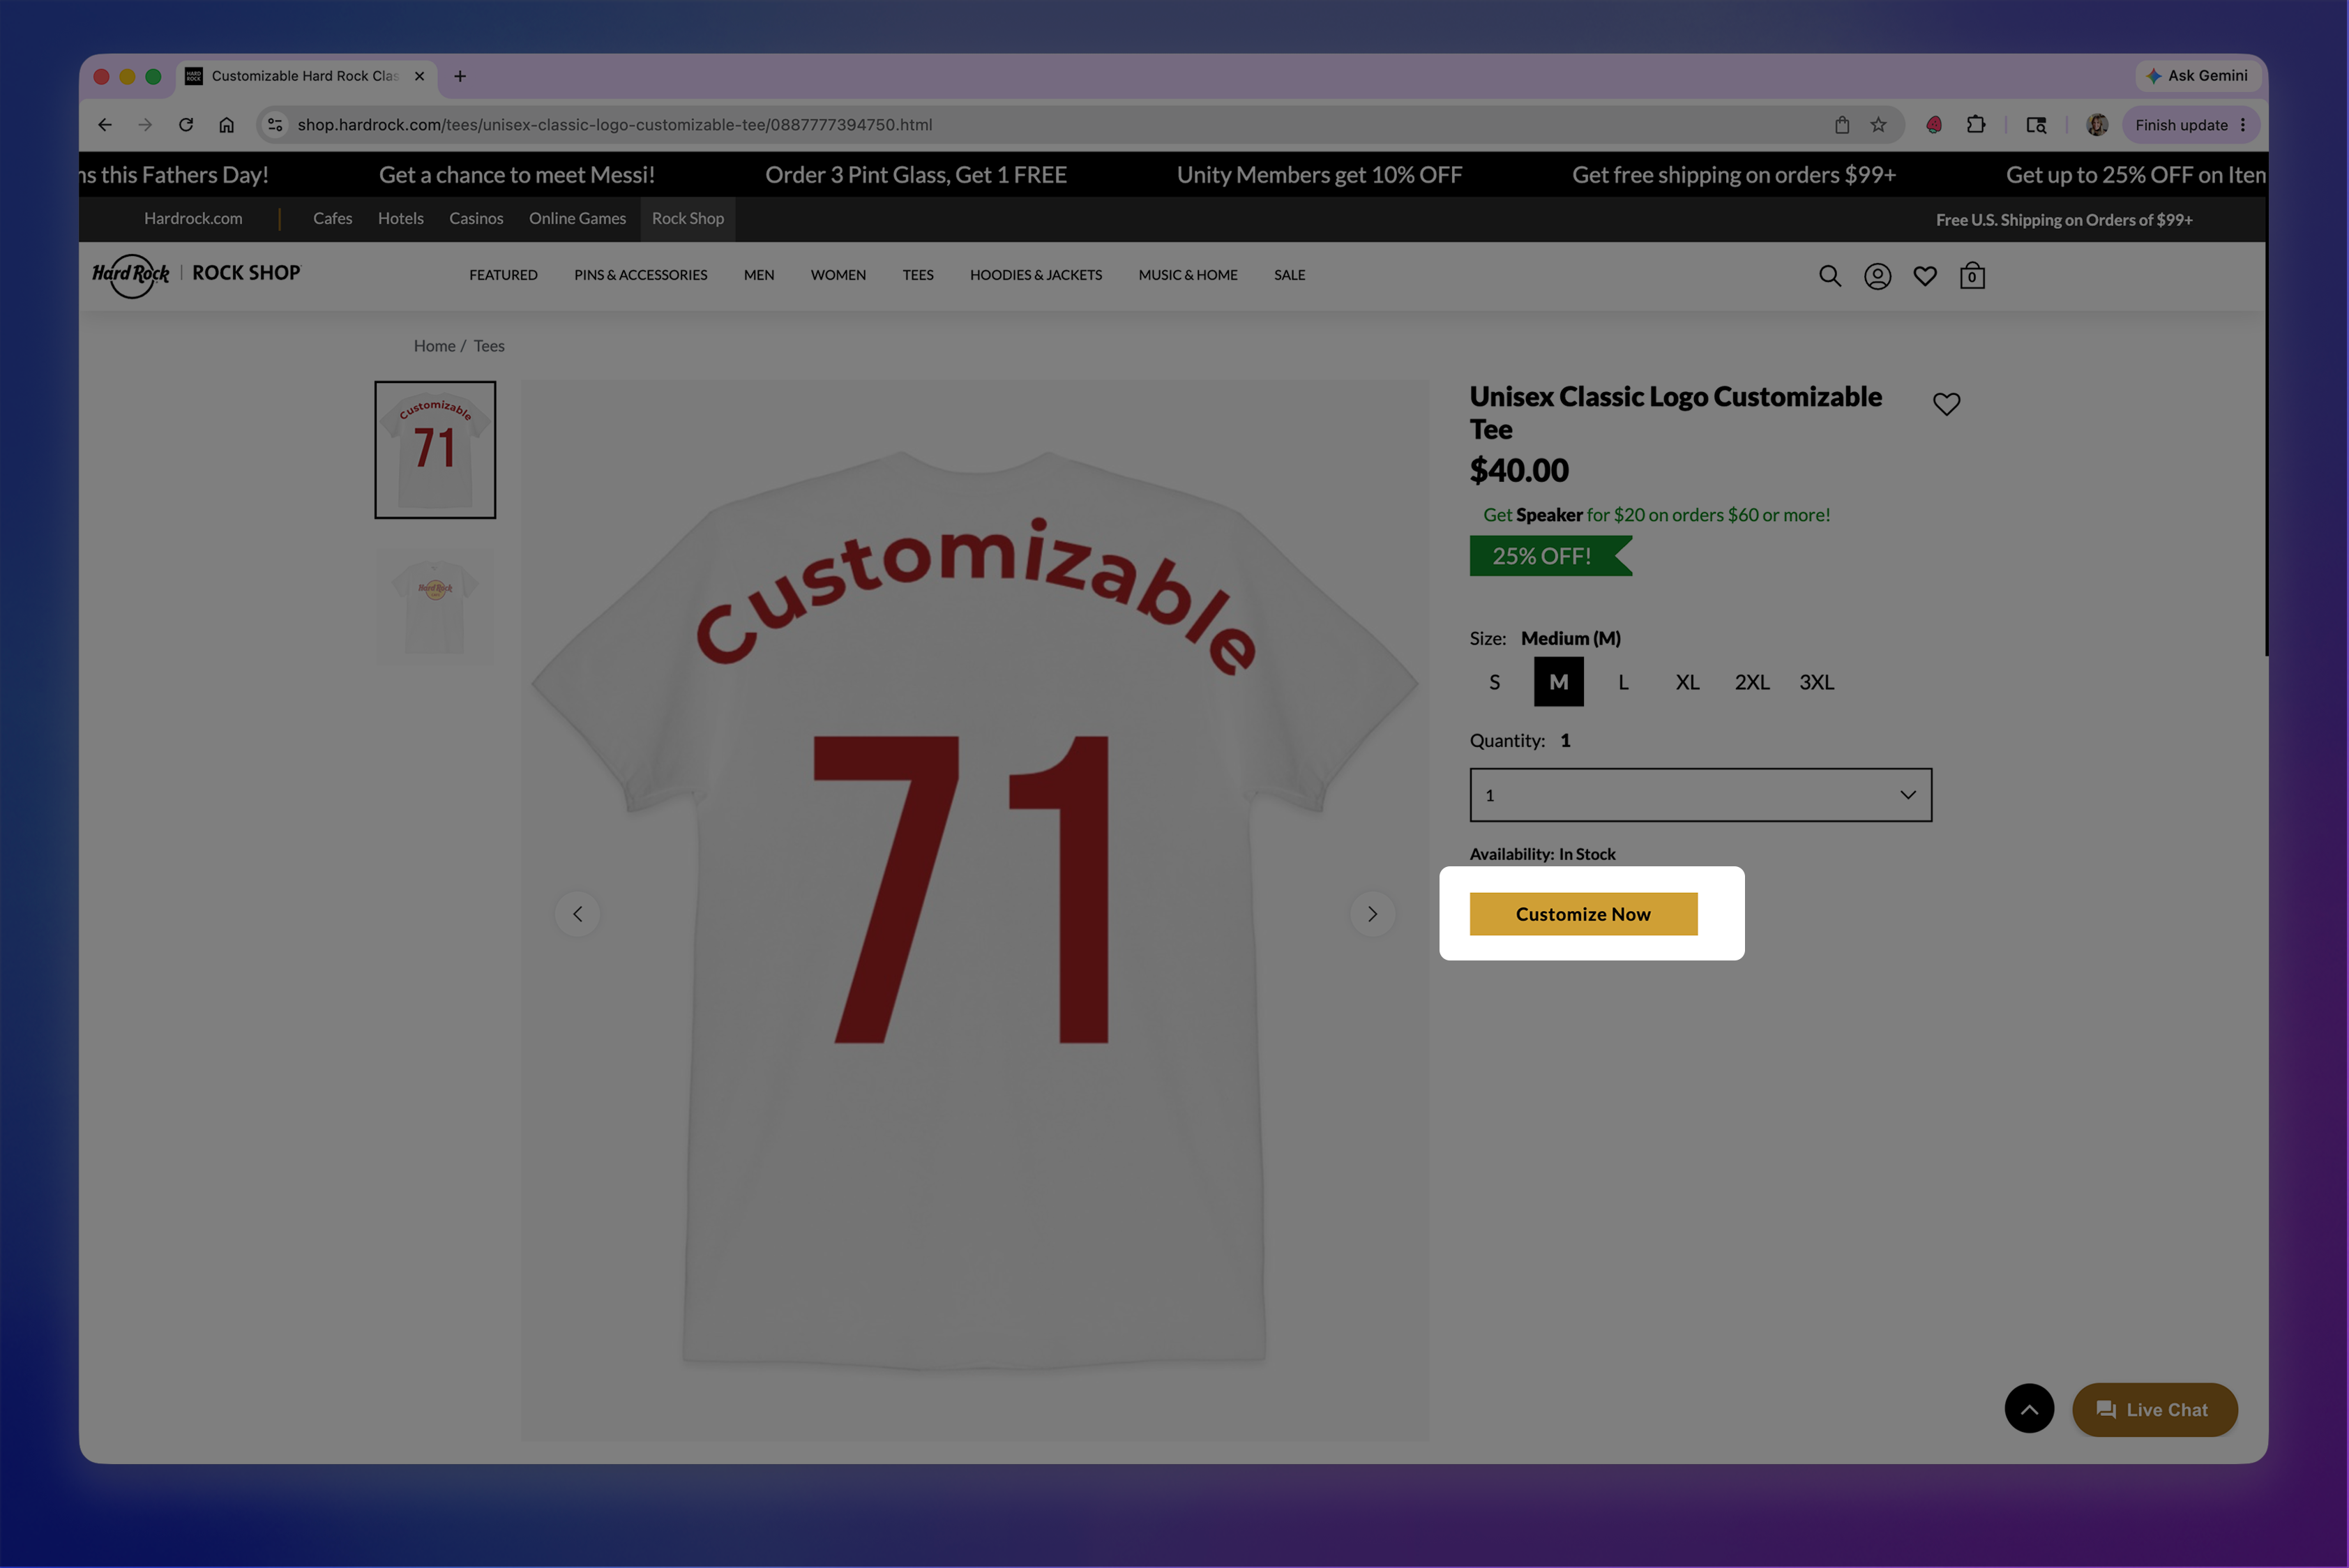Open the SALE menu
This screenshot has height=1568, width=2349.
coord(1289,275)
